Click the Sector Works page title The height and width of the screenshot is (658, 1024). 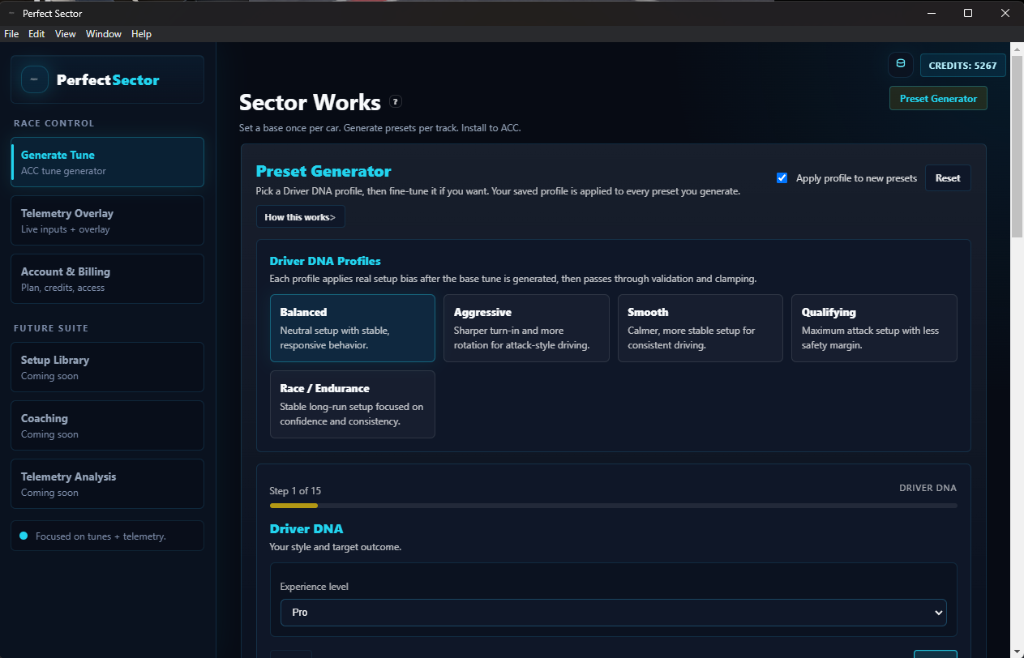click(x=310, y=102)
